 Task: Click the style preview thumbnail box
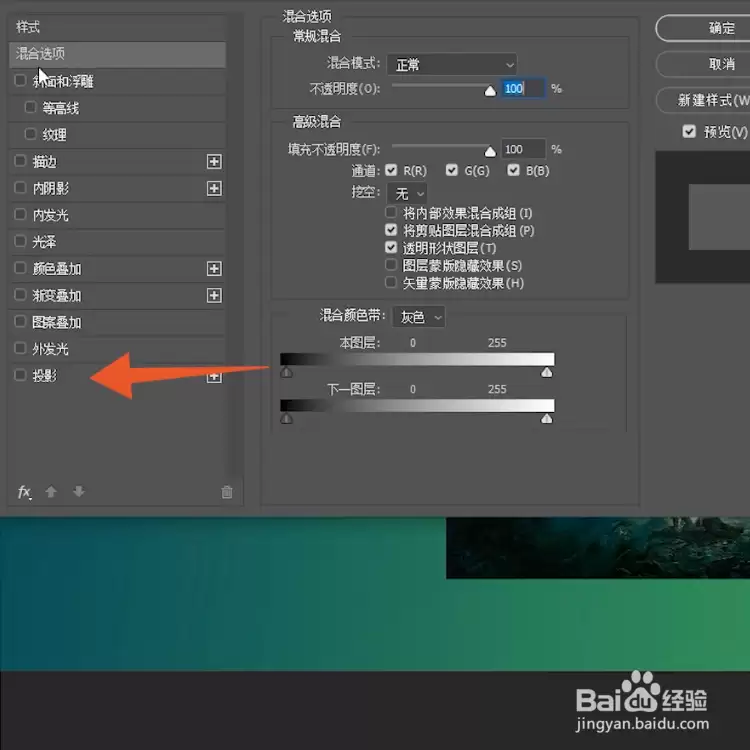click(x=702, y=217)
